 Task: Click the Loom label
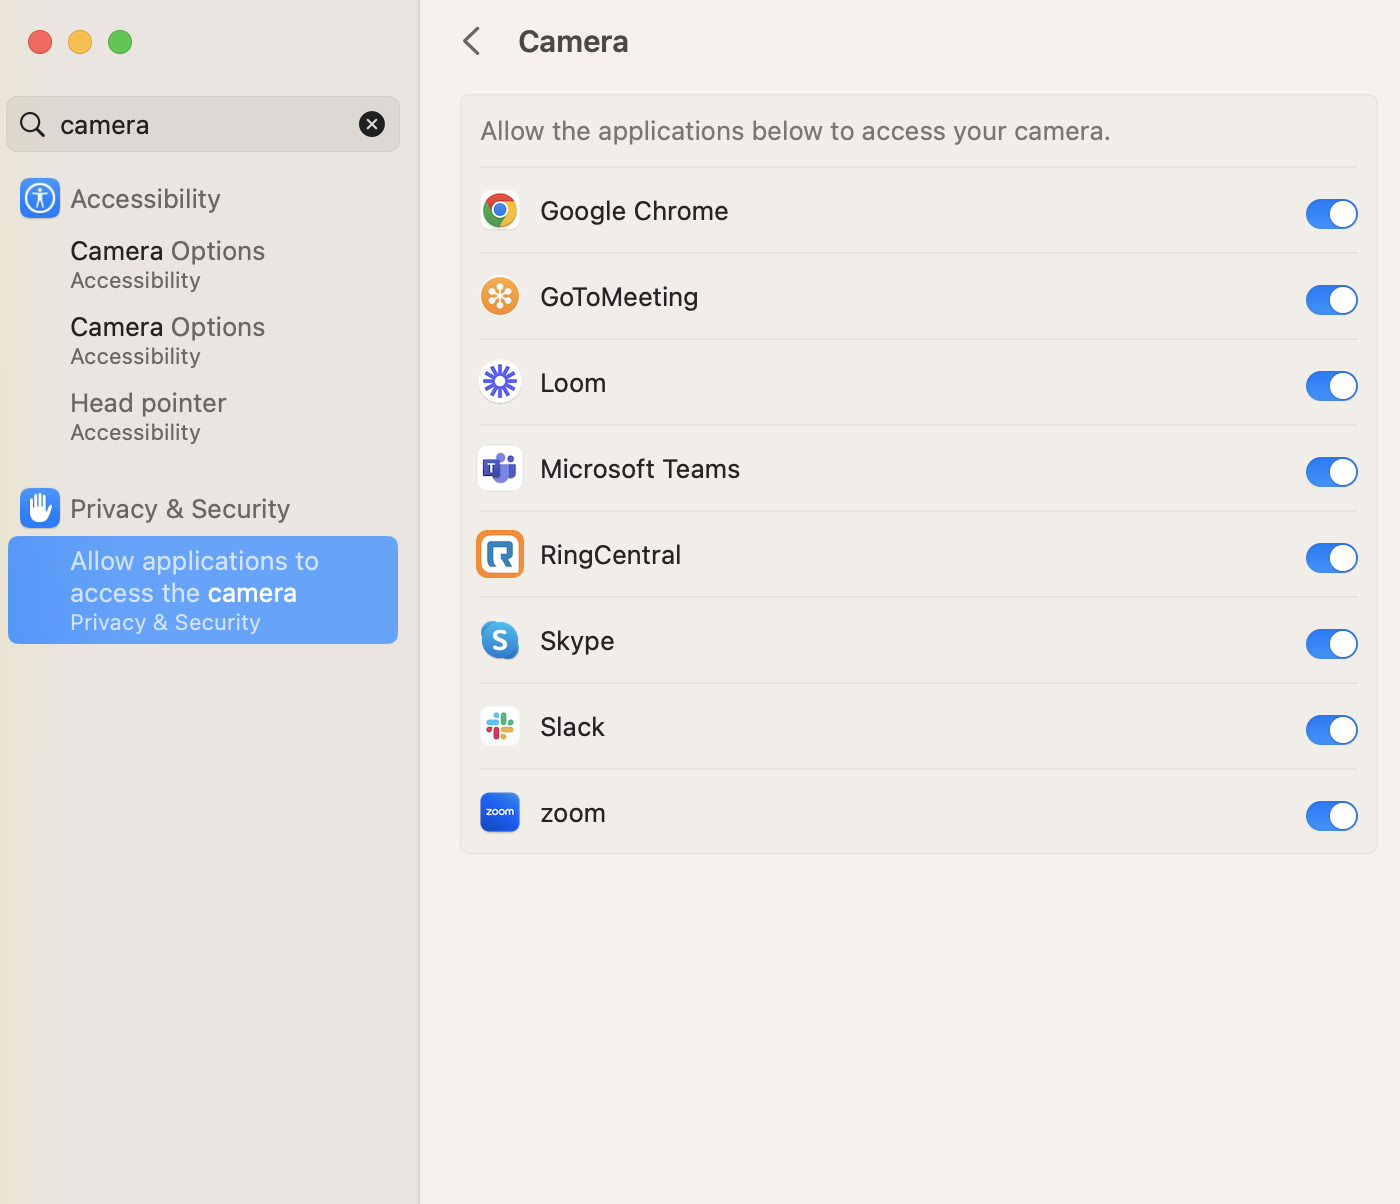coord(573,383)
